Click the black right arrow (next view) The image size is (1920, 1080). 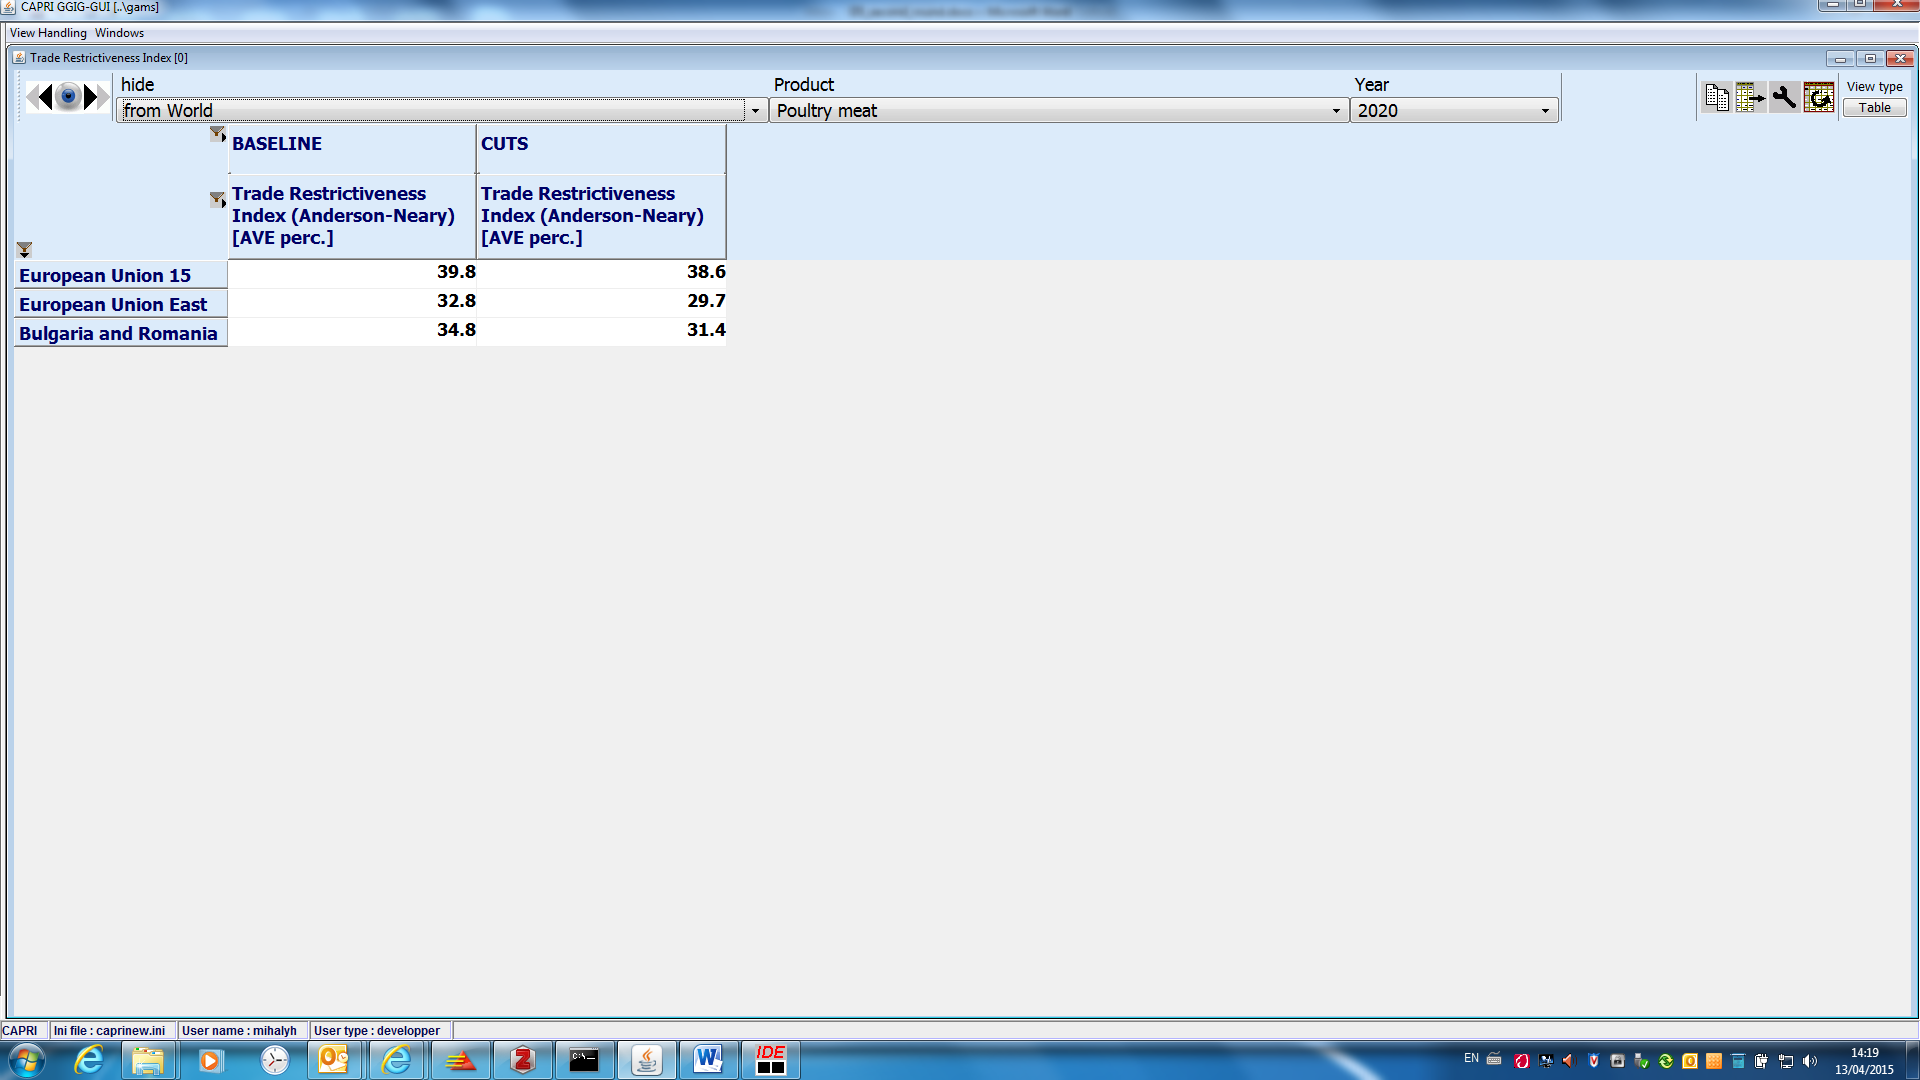92,97
